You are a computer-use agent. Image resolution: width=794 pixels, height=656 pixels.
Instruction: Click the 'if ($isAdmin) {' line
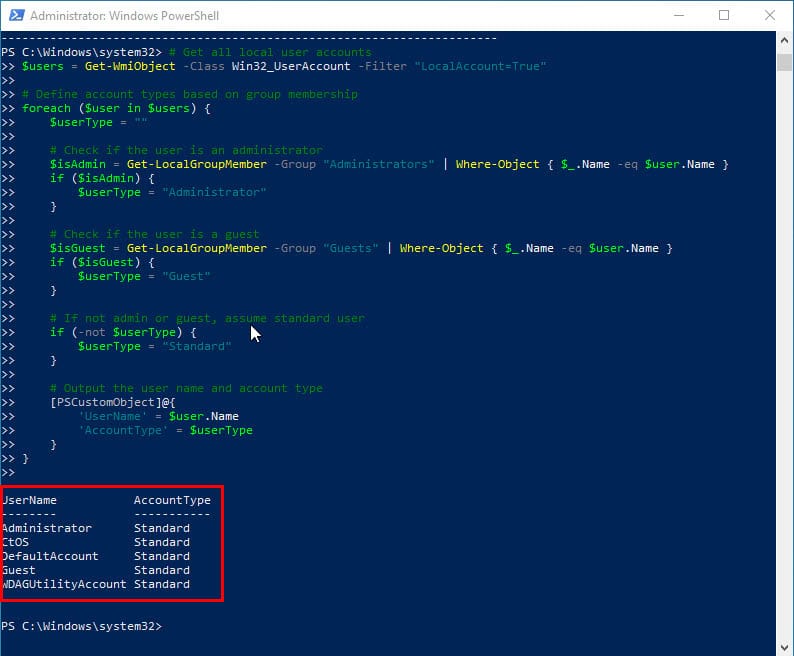pos(102,178)
